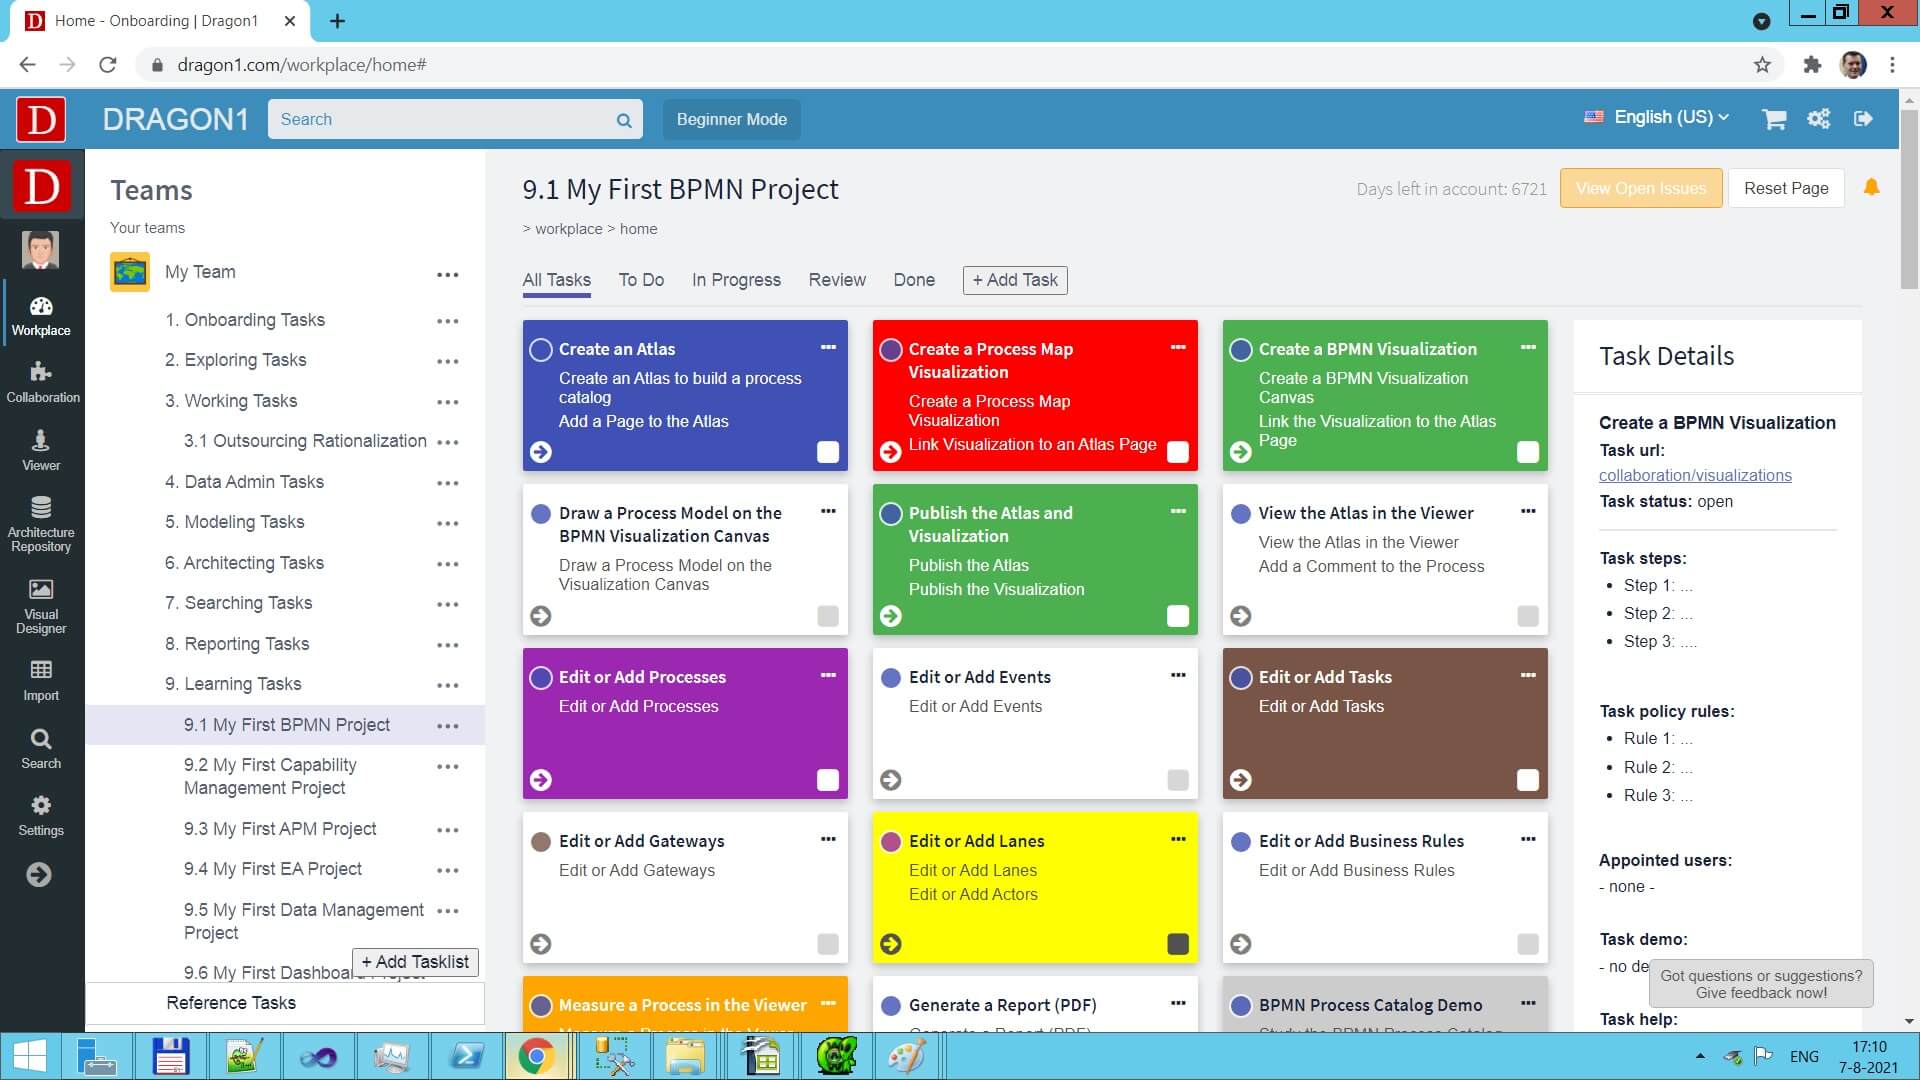Click View Open Issues button

point(1640,188)
